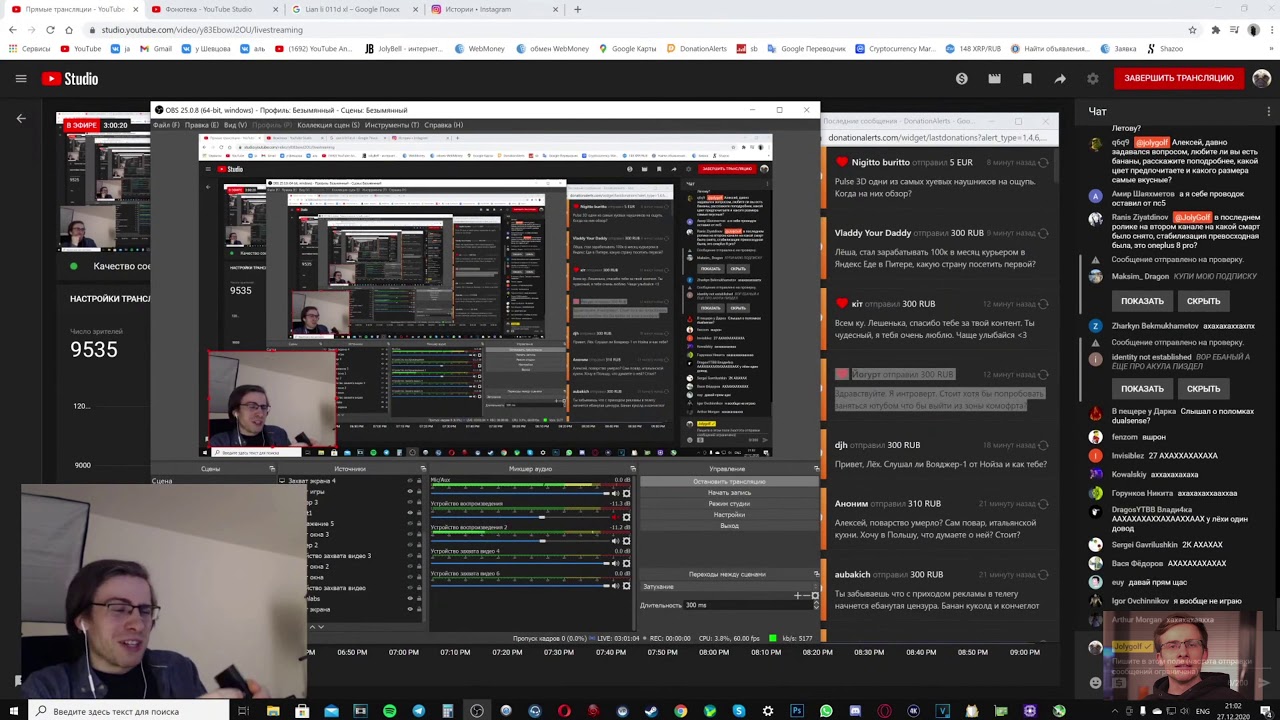Viewport: 1280px width, 720px height.
Task: Toggle visibility of Захват экрана 4 source
Action: pyautogui.click(x=410, y=480)
